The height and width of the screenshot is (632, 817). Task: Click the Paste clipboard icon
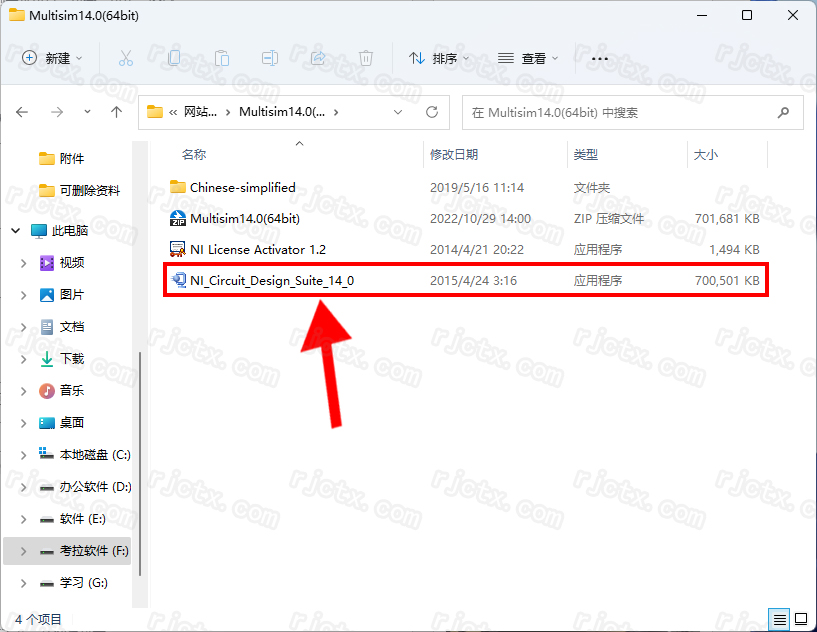[222, 59]
